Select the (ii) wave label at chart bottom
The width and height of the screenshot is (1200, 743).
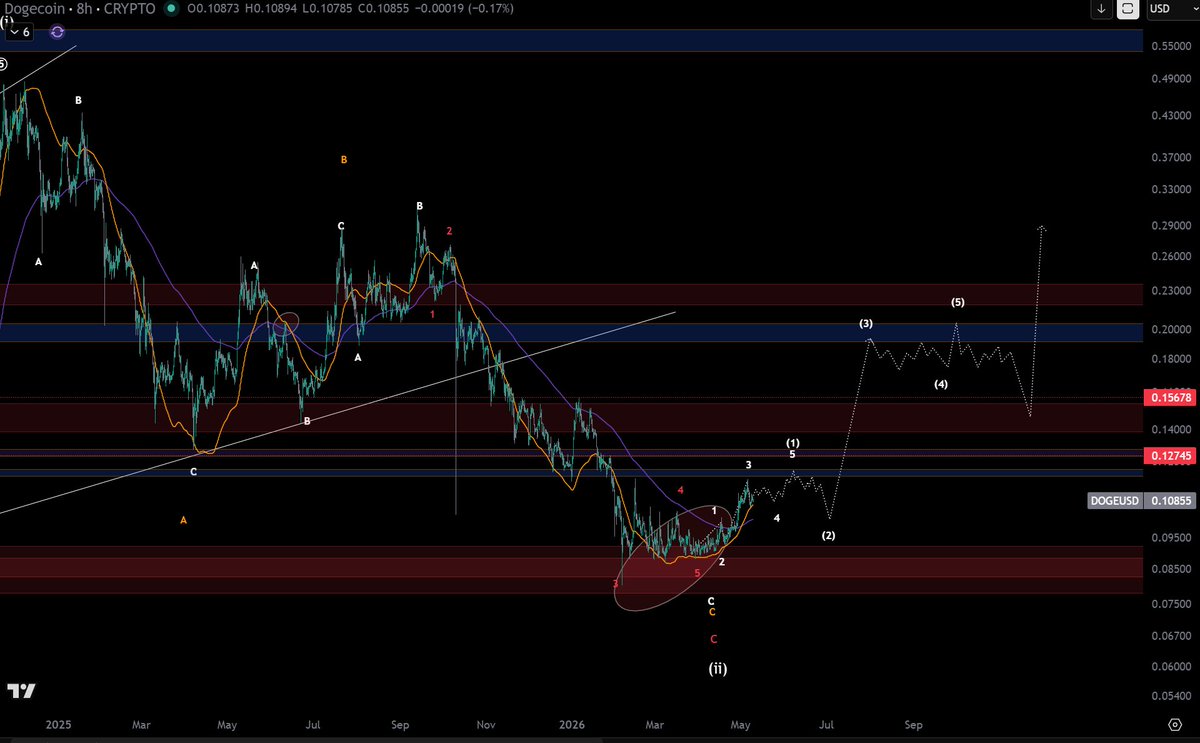[718, 670]
